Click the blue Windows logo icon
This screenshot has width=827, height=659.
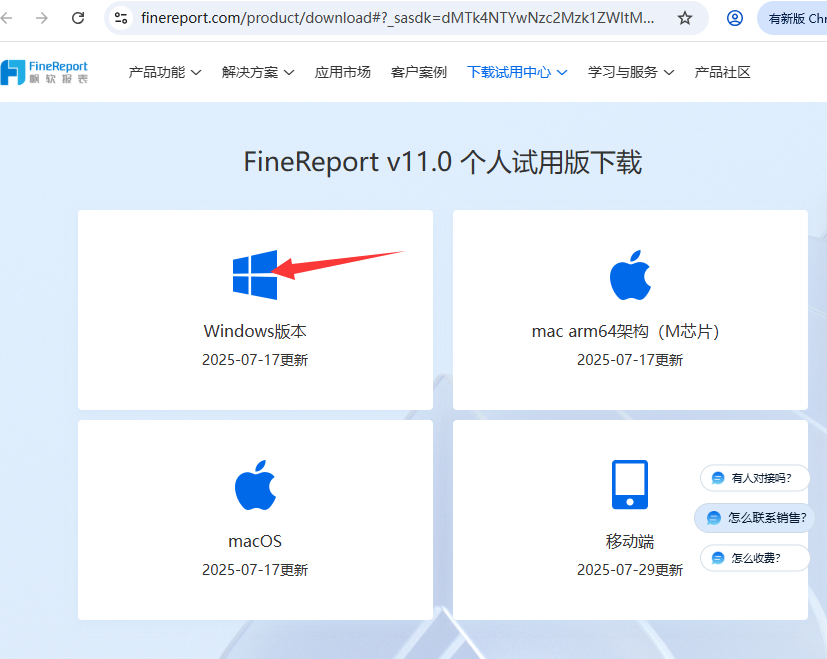point(255,275)
